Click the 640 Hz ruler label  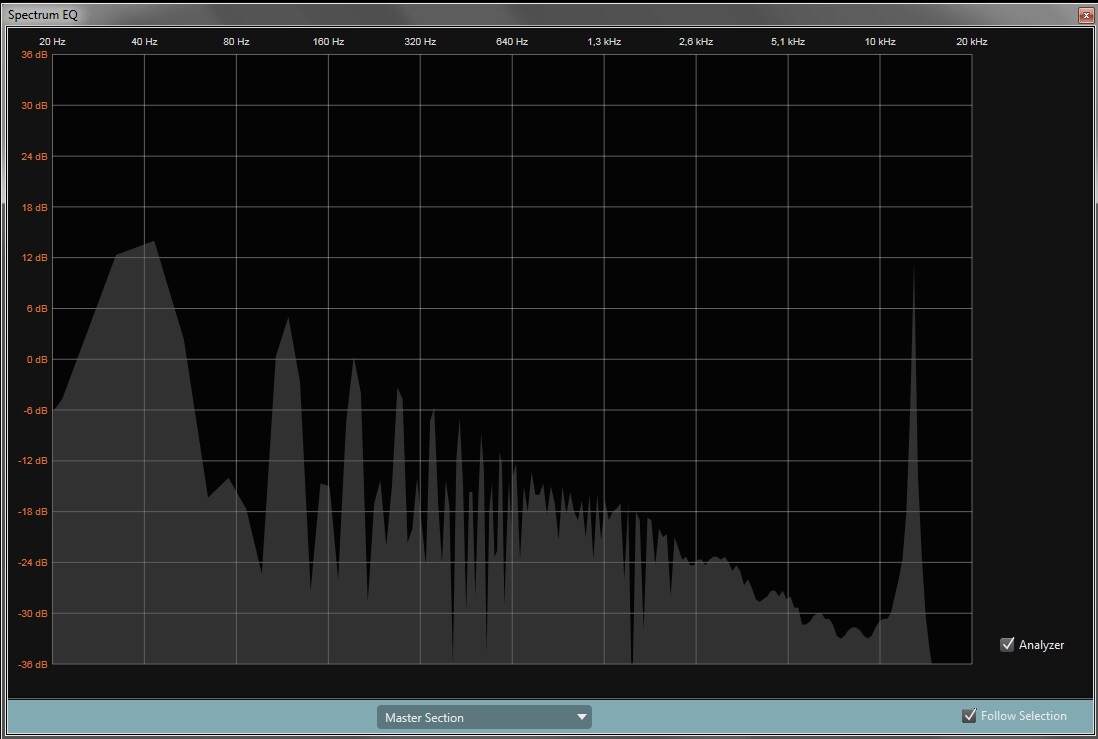click(x=511, y=41)
